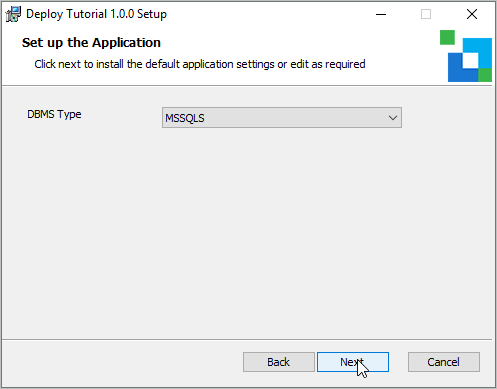
Task: Expand the DBMS Type dropdown arrow
Action: pos(393,118)
